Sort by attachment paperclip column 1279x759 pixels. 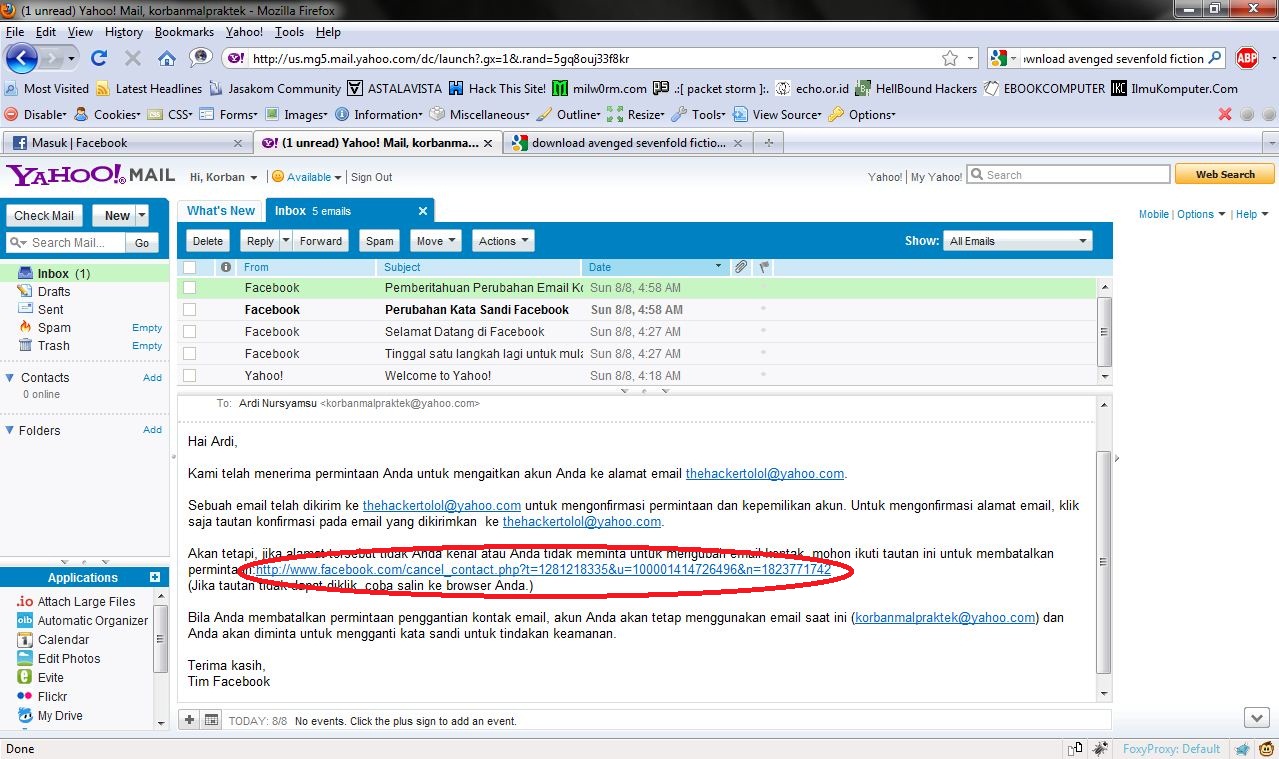point(740,267)
